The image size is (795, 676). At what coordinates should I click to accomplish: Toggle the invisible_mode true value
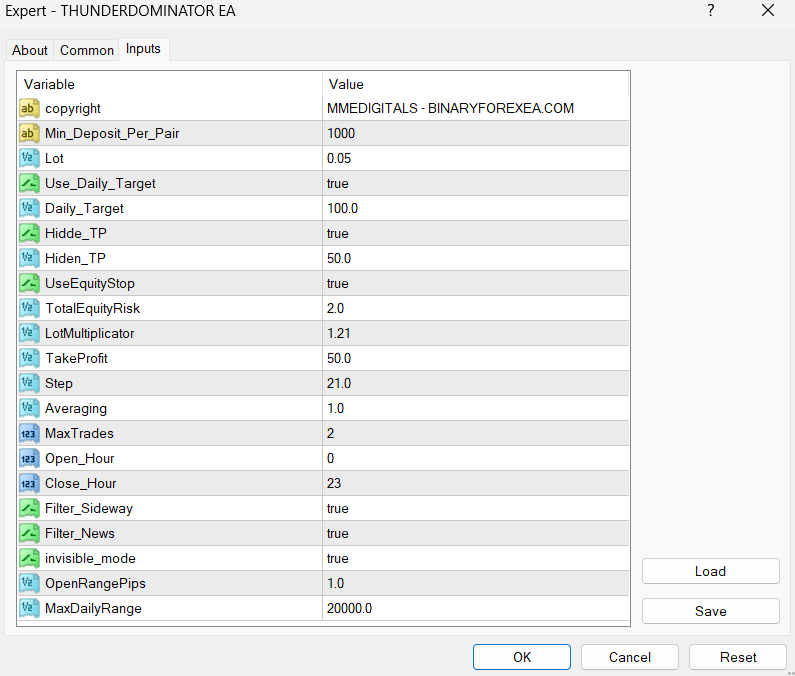click(338, 558)
